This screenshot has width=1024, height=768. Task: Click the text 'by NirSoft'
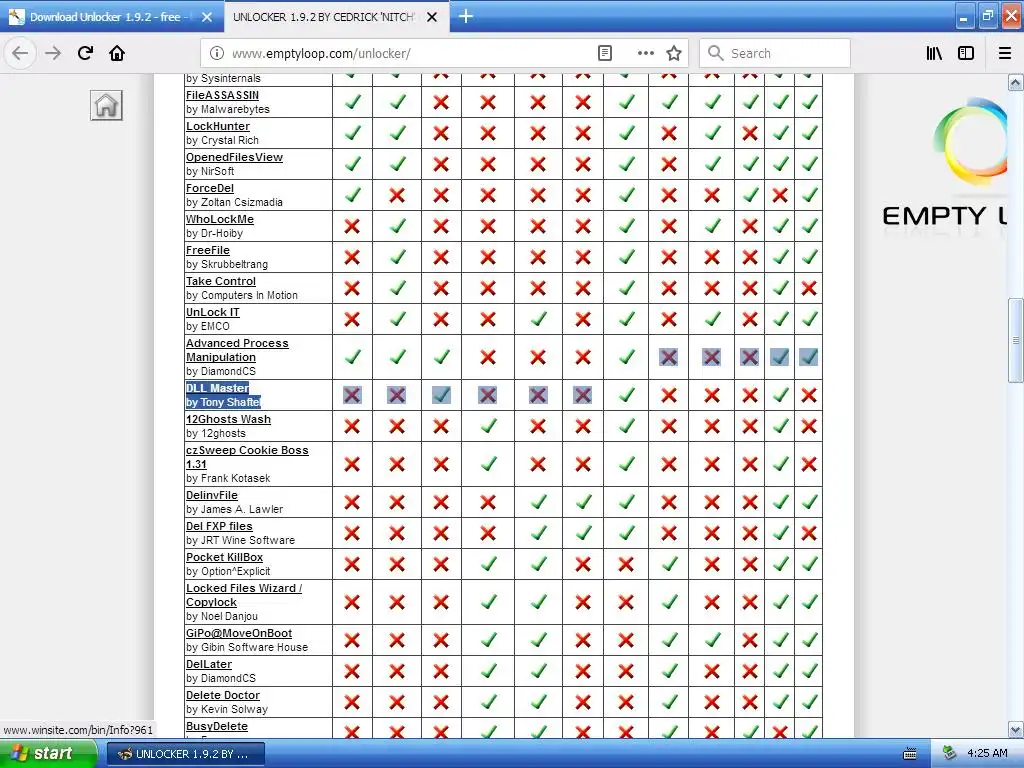click(x=210, y=171)
